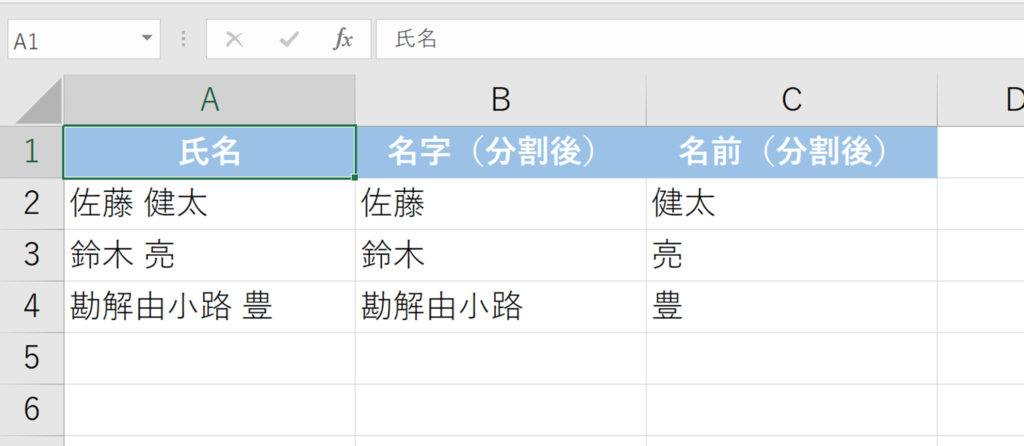Click the Enter checkmark formula bar icon
This screenshot has width=1024, height=446.
[290, 40]
